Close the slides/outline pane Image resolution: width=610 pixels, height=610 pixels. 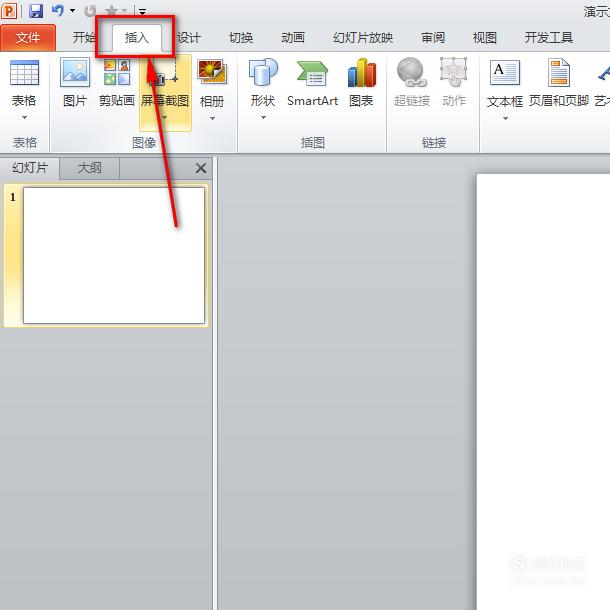pos(201,168)
